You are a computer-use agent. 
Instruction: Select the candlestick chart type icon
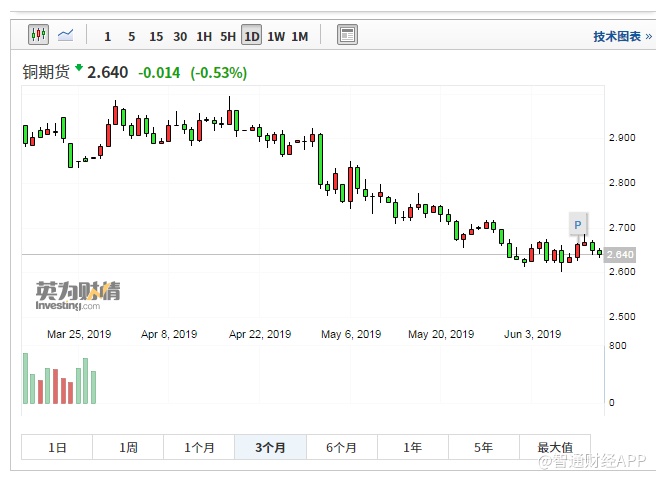pyautogui.click(x=38, y=35)
